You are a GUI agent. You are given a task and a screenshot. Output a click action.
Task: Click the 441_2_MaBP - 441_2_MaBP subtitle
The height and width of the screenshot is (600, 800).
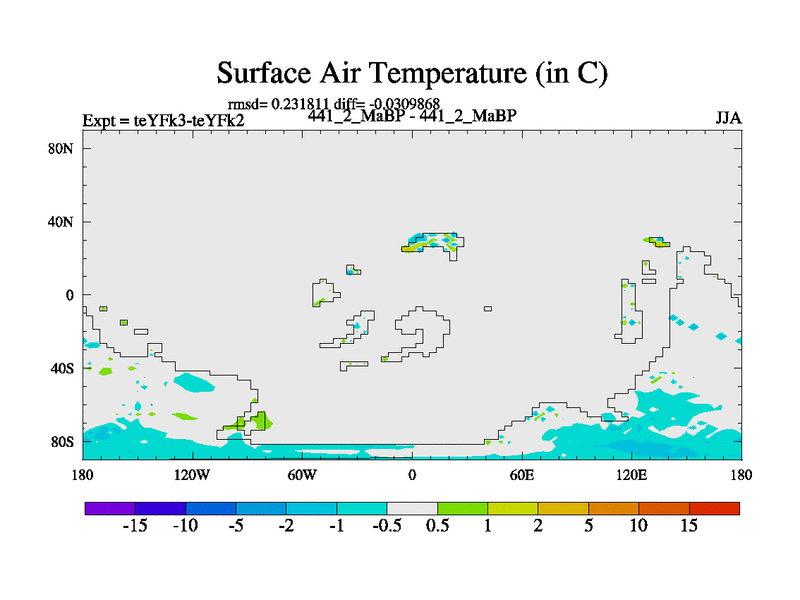pyautogui.click(x=412, y=116)
